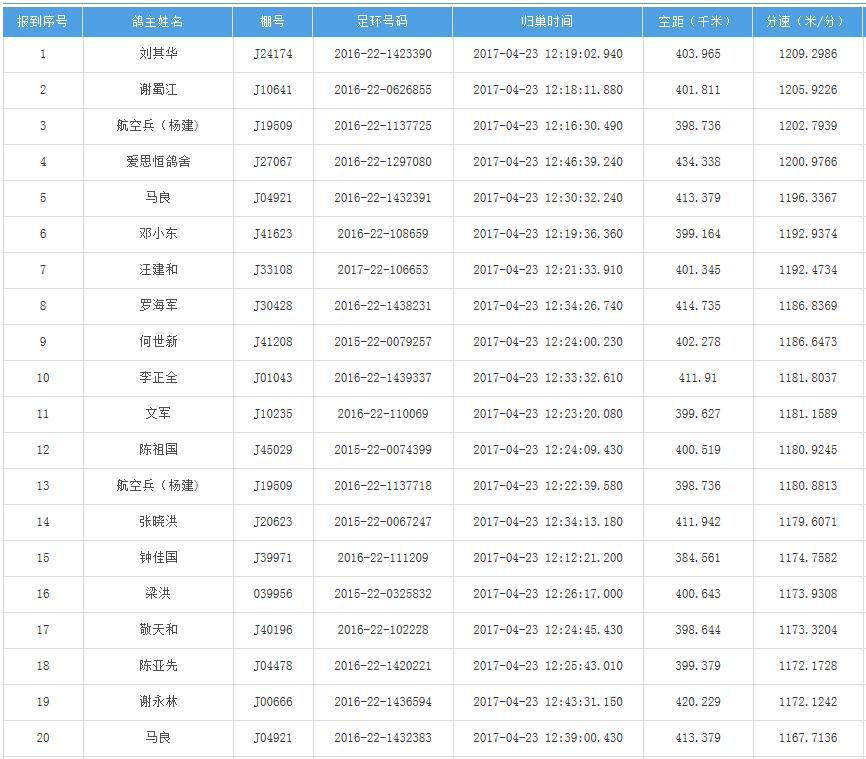
Task: Click the 空距（千米） column header
Action: tap(697, 21)
